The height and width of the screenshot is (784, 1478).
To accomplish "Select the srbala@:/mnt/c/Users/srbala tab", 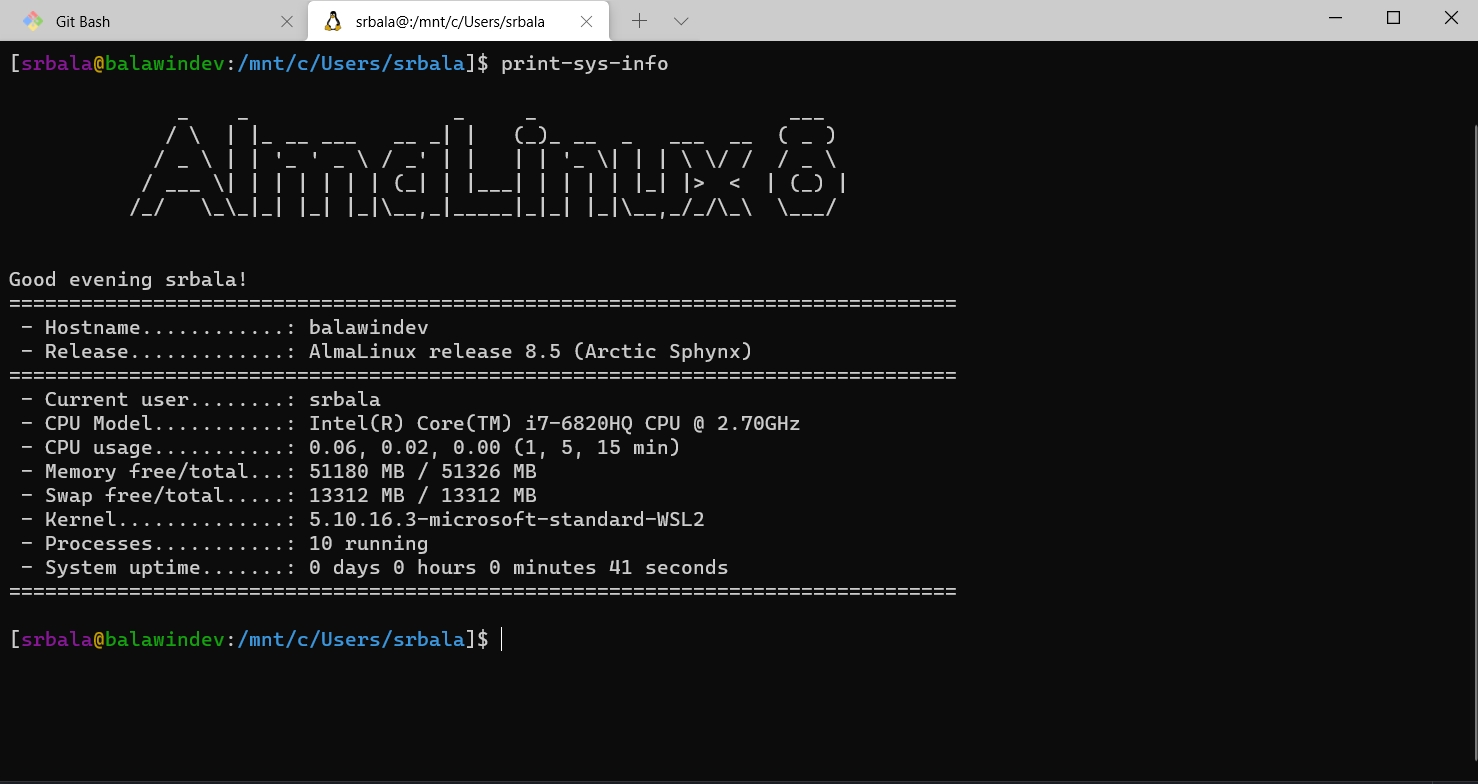I will click(x=458, y=21).
